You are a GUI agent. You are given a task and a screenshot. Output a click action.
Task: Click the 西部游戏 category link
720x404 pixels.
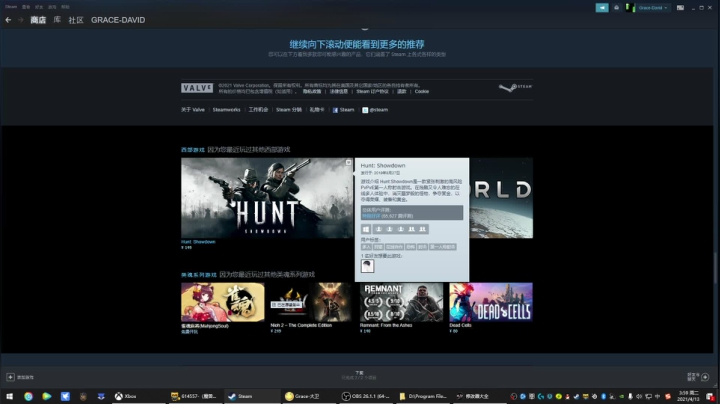click(x=192, y=150)
